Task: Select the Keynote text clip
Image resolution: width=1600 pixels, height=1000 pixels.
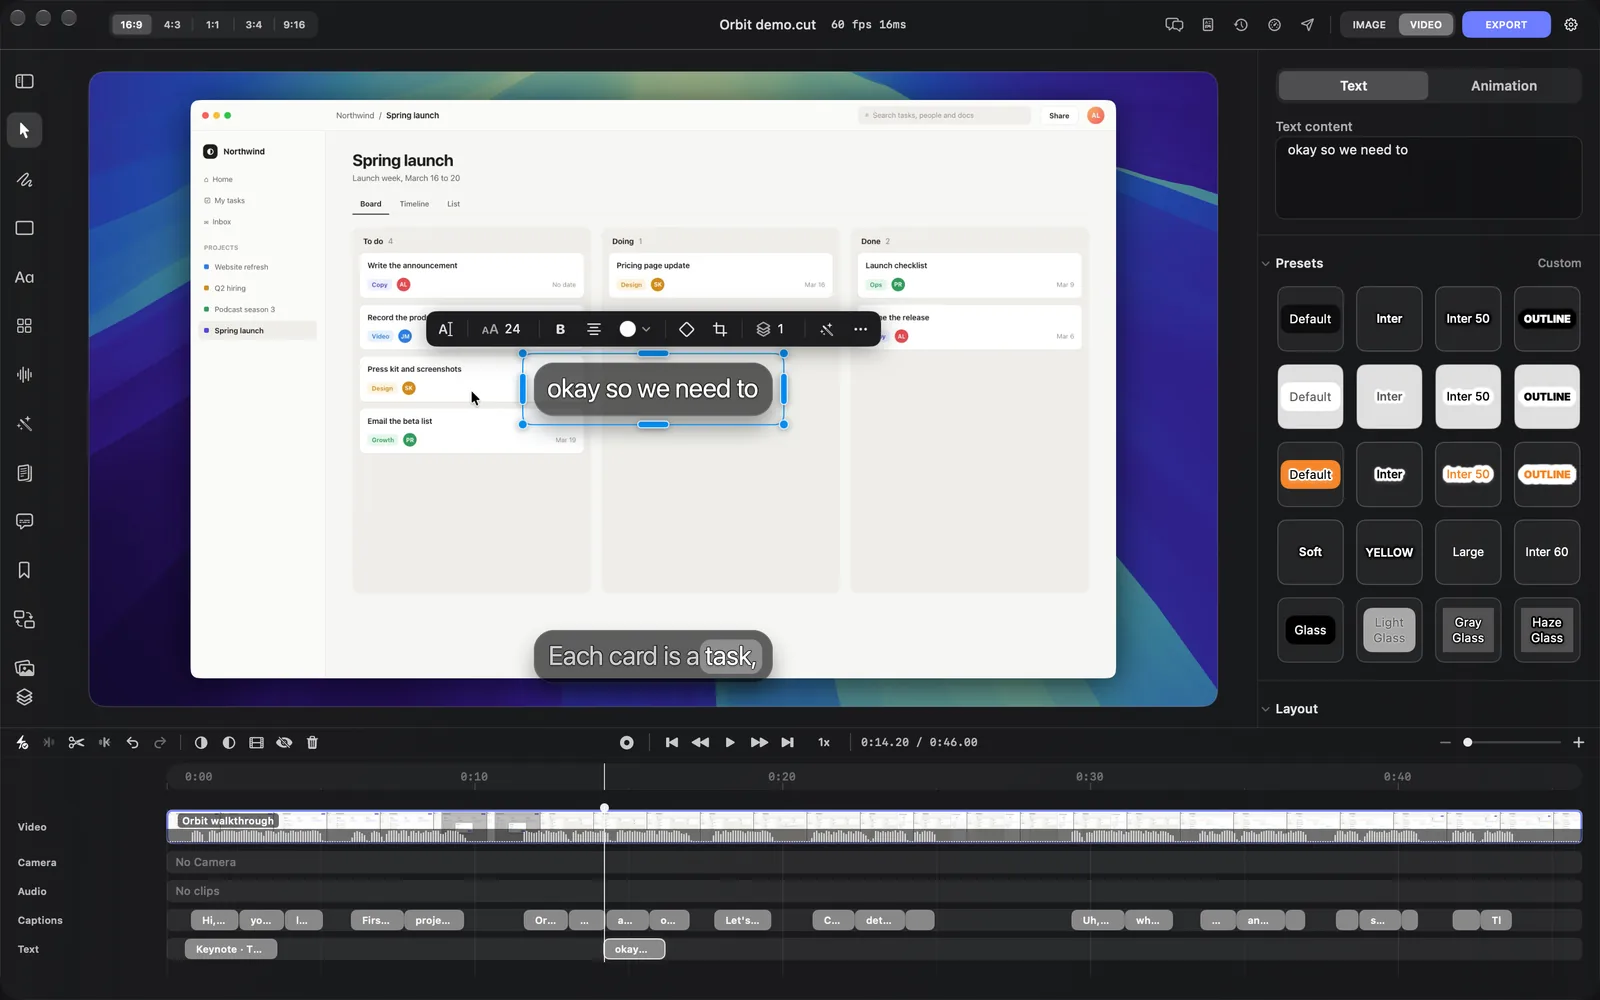Action: (231, 949)
